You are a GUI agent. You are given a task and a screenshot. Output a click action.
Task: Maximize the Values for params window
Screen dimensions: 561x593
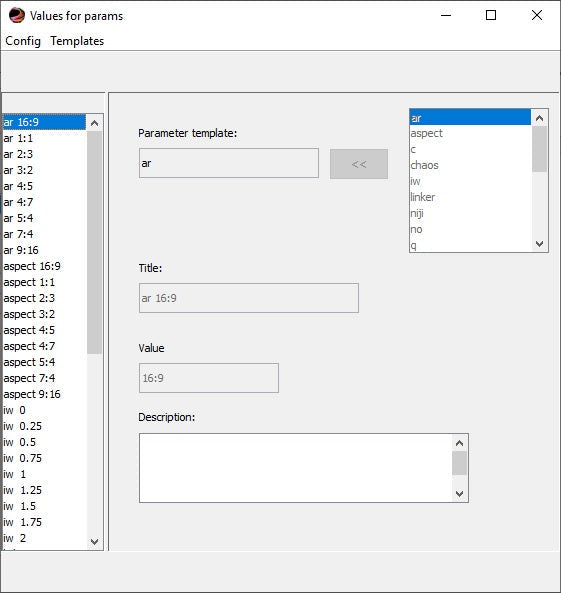(x=491, y=16)
